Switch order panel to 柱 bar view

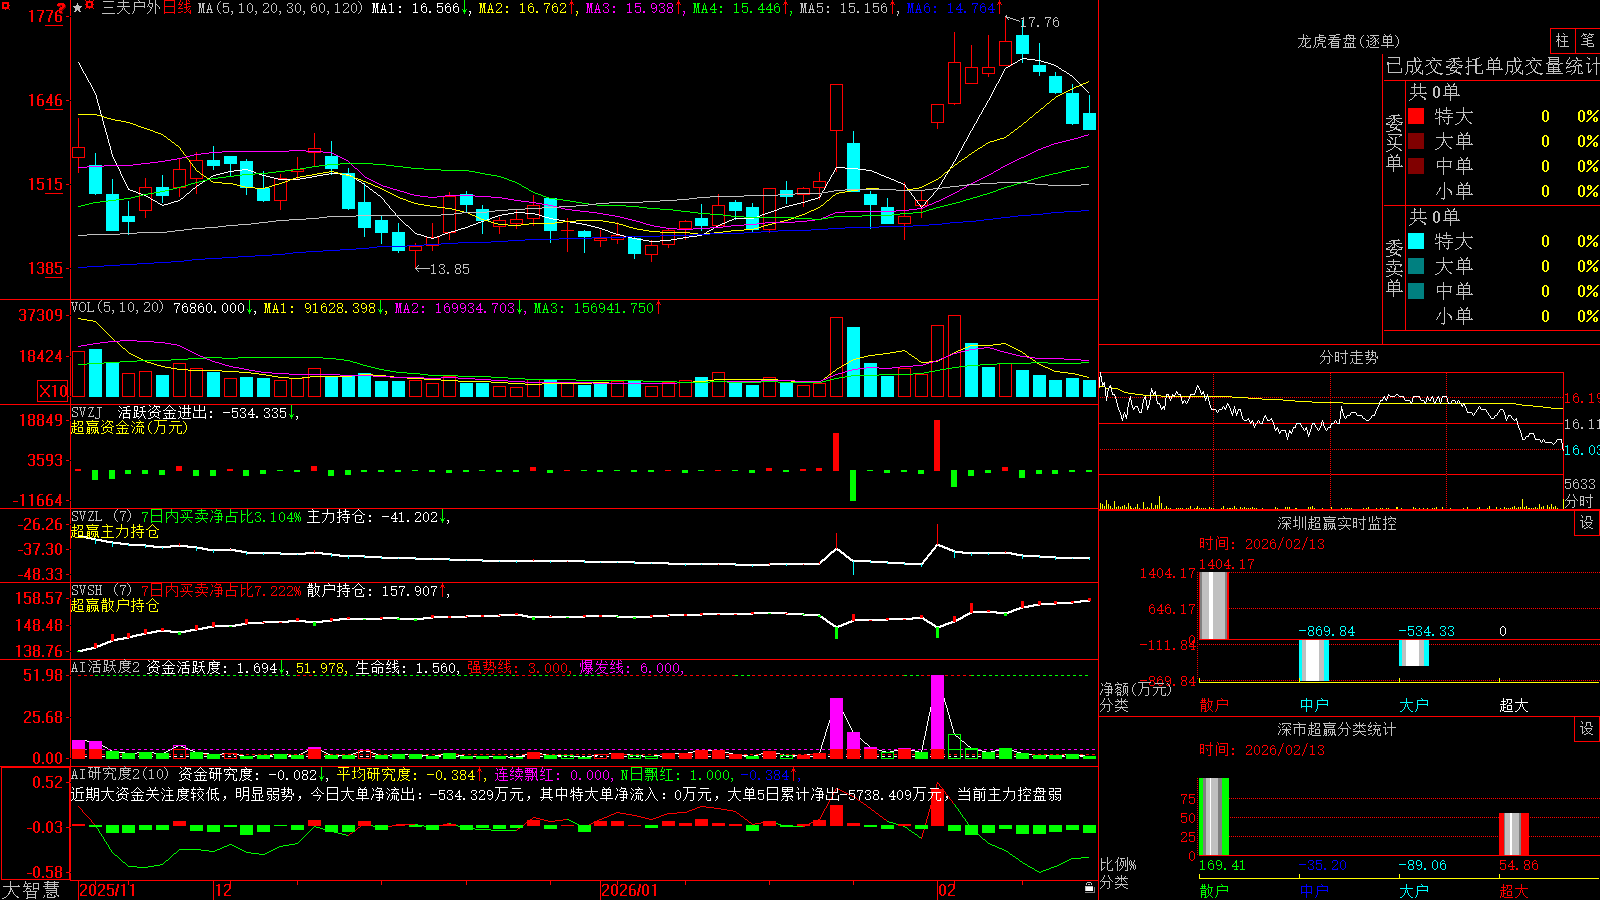point(1562,40)
